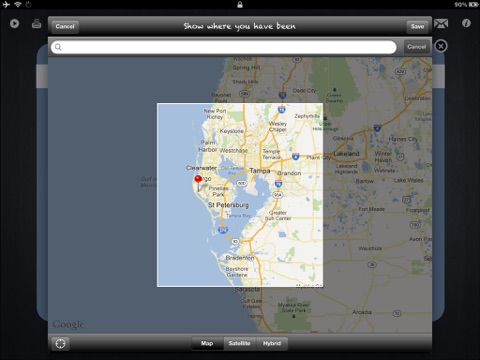This screenshot has width=480, height=360.
Task: Click the Keystone map label
Action: (x=231, y=131)
